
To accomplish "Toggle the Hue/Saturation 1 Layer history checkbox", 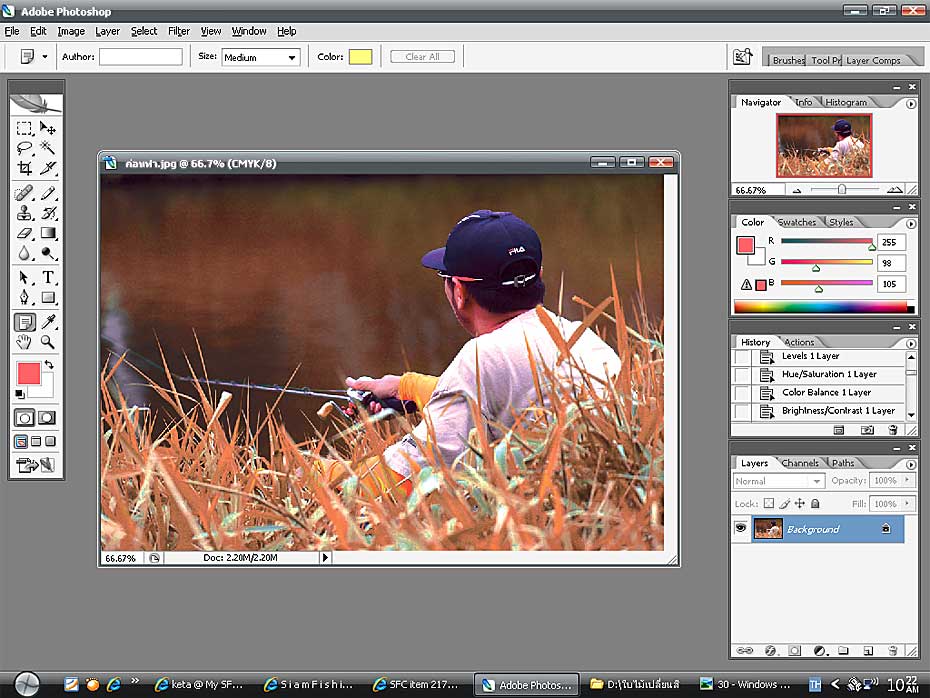I will click(741, 375).
